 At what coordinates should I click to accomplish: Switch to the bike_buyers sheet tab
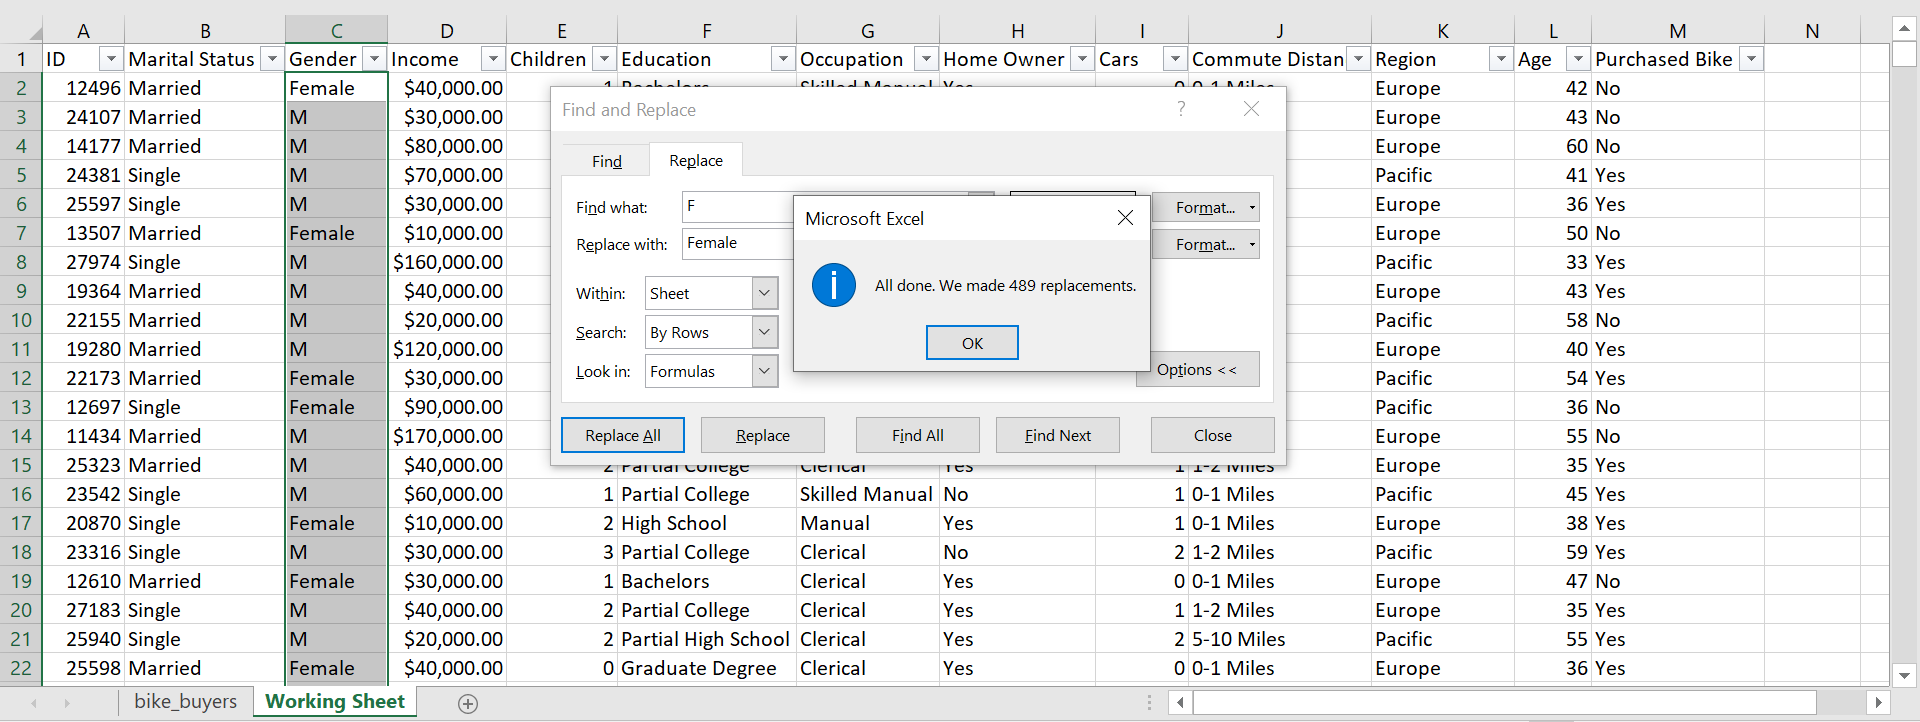(186, 702)
